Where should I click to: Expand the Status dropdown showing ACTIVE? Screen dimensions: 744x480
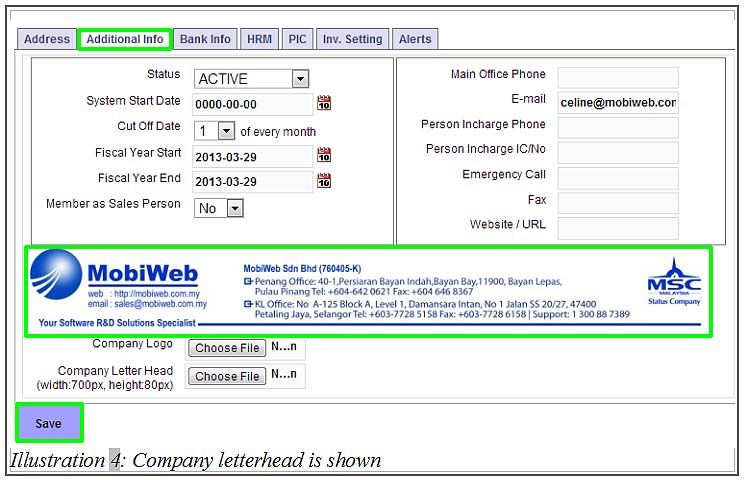(x=300, y=79)
